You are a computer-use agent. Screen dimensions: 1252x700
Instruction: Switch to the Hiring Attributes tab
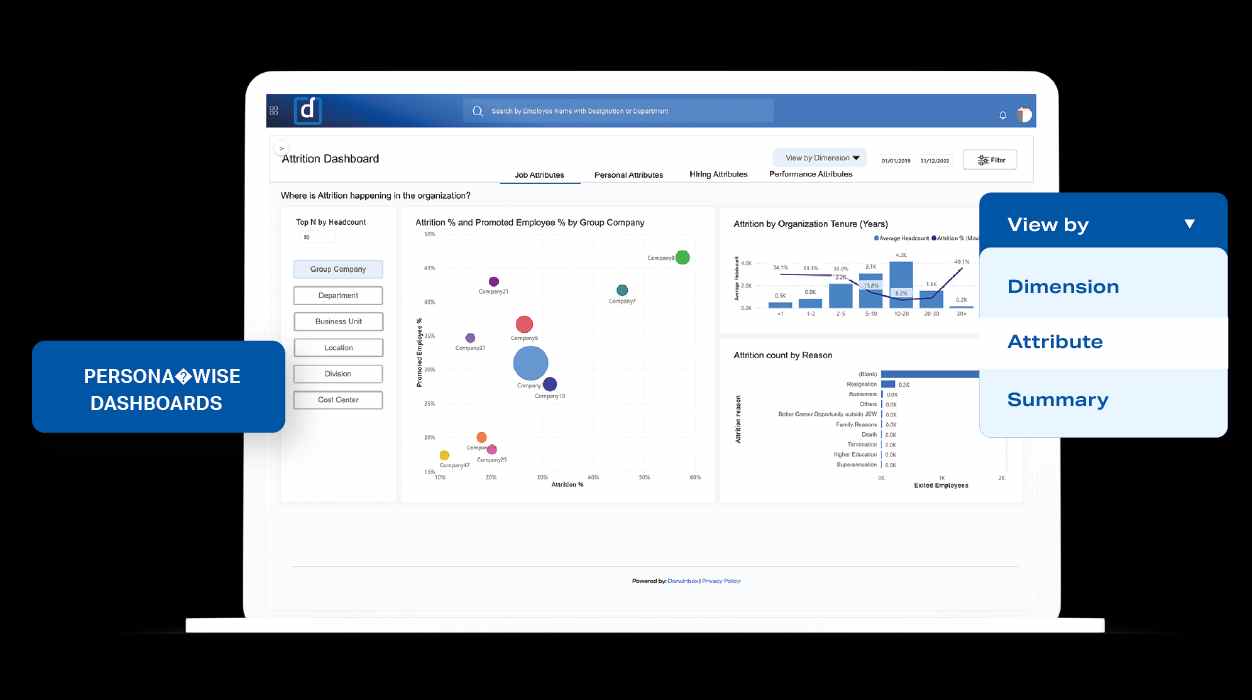click(718, 174)
